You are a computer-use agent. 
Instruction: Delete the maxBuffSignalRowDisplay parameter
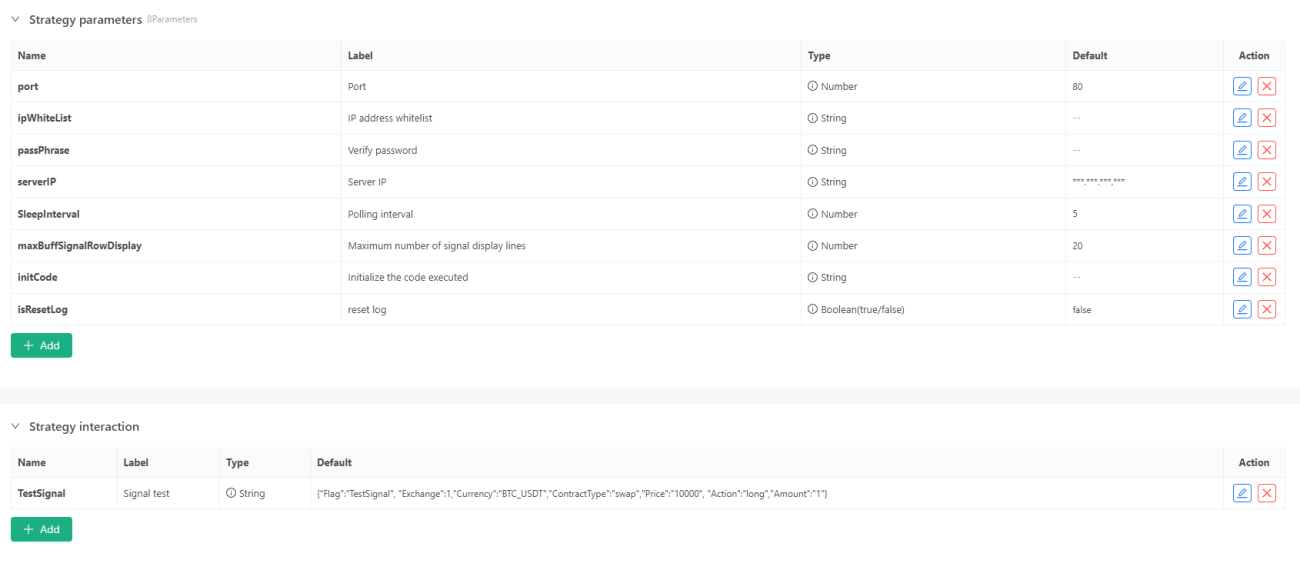pyautogui.click(x=1266, y=245)
